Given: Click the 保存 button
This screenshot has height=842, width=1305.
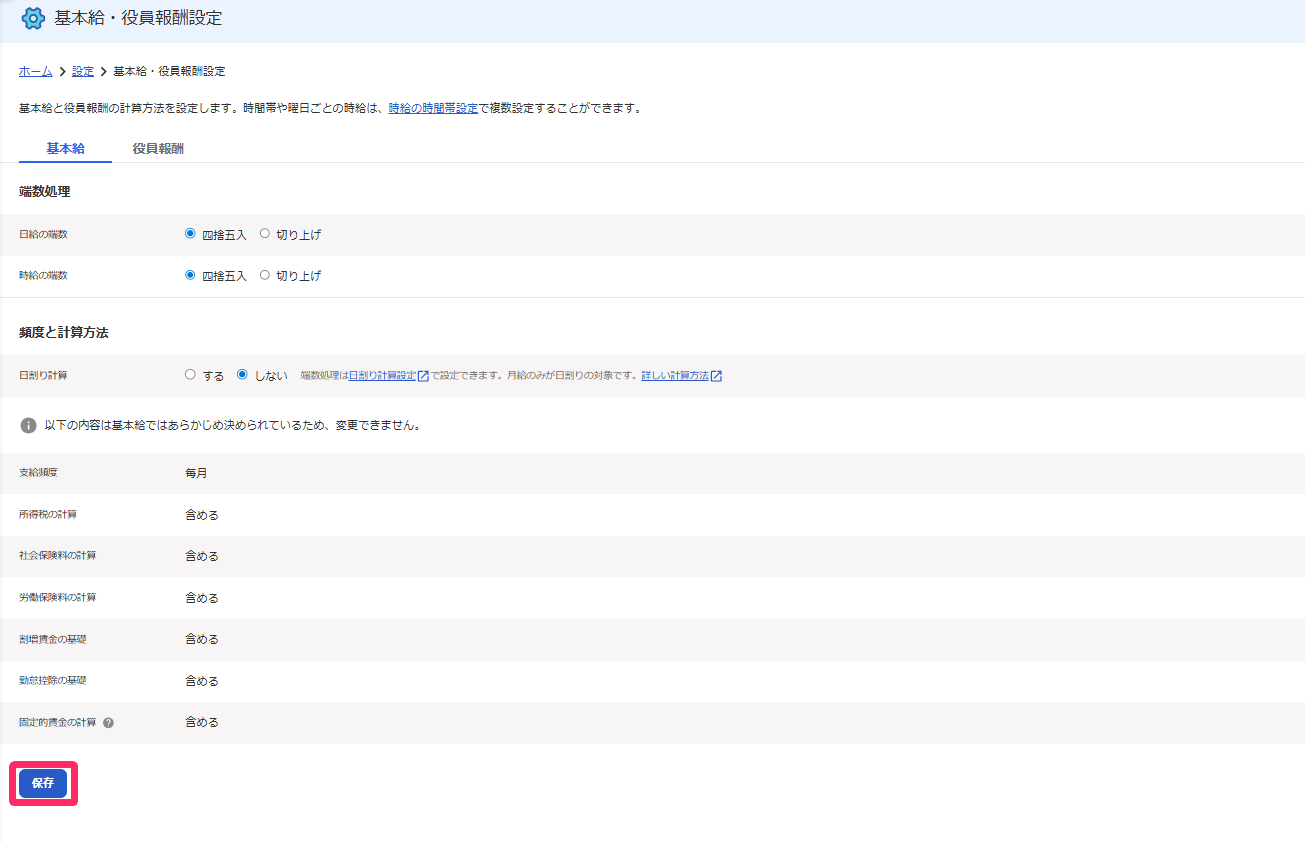Looking at the screenshot, I should (x=43, y=784).
